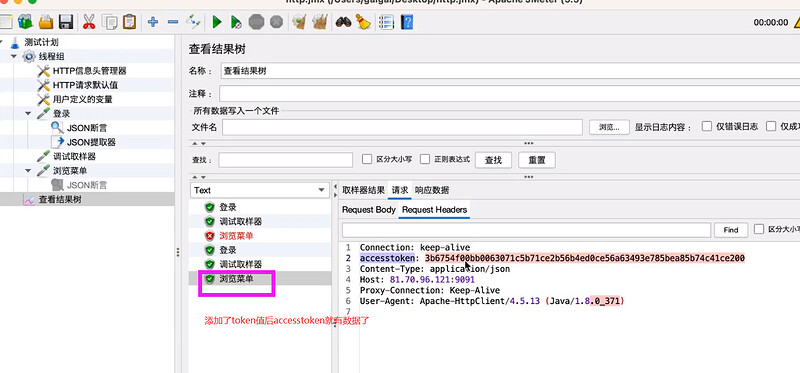Click the 查找 search button
The height and width of the screenshot is (373, 800).
pos(493,160)
